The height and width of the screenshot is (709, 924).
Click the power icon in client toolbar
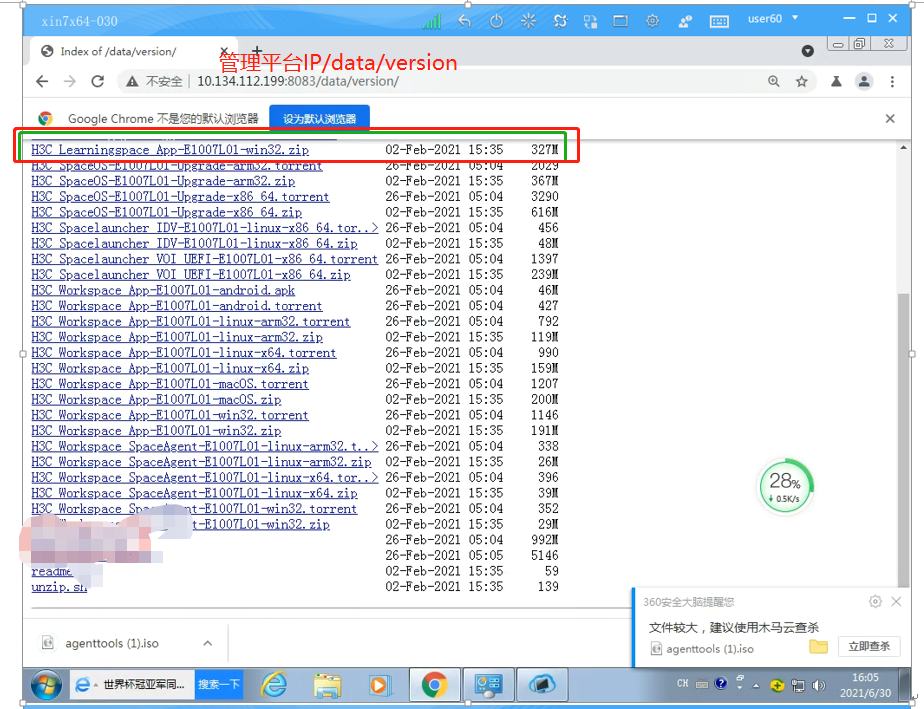pos(496,21)
